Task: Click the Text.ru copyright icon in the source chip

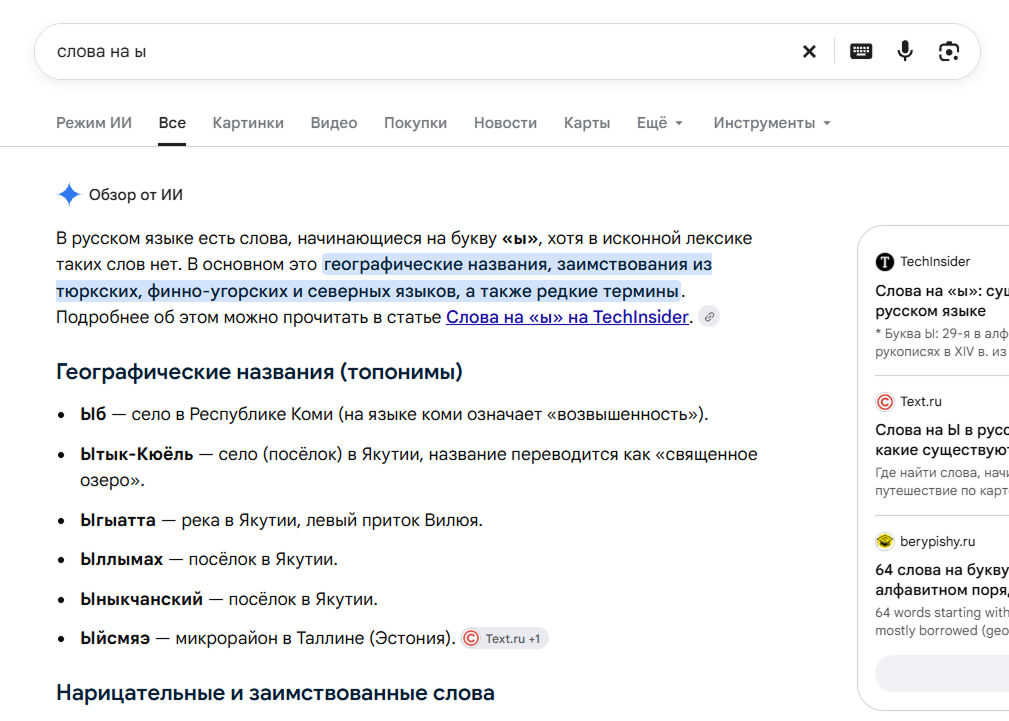Action: (471, 638)
